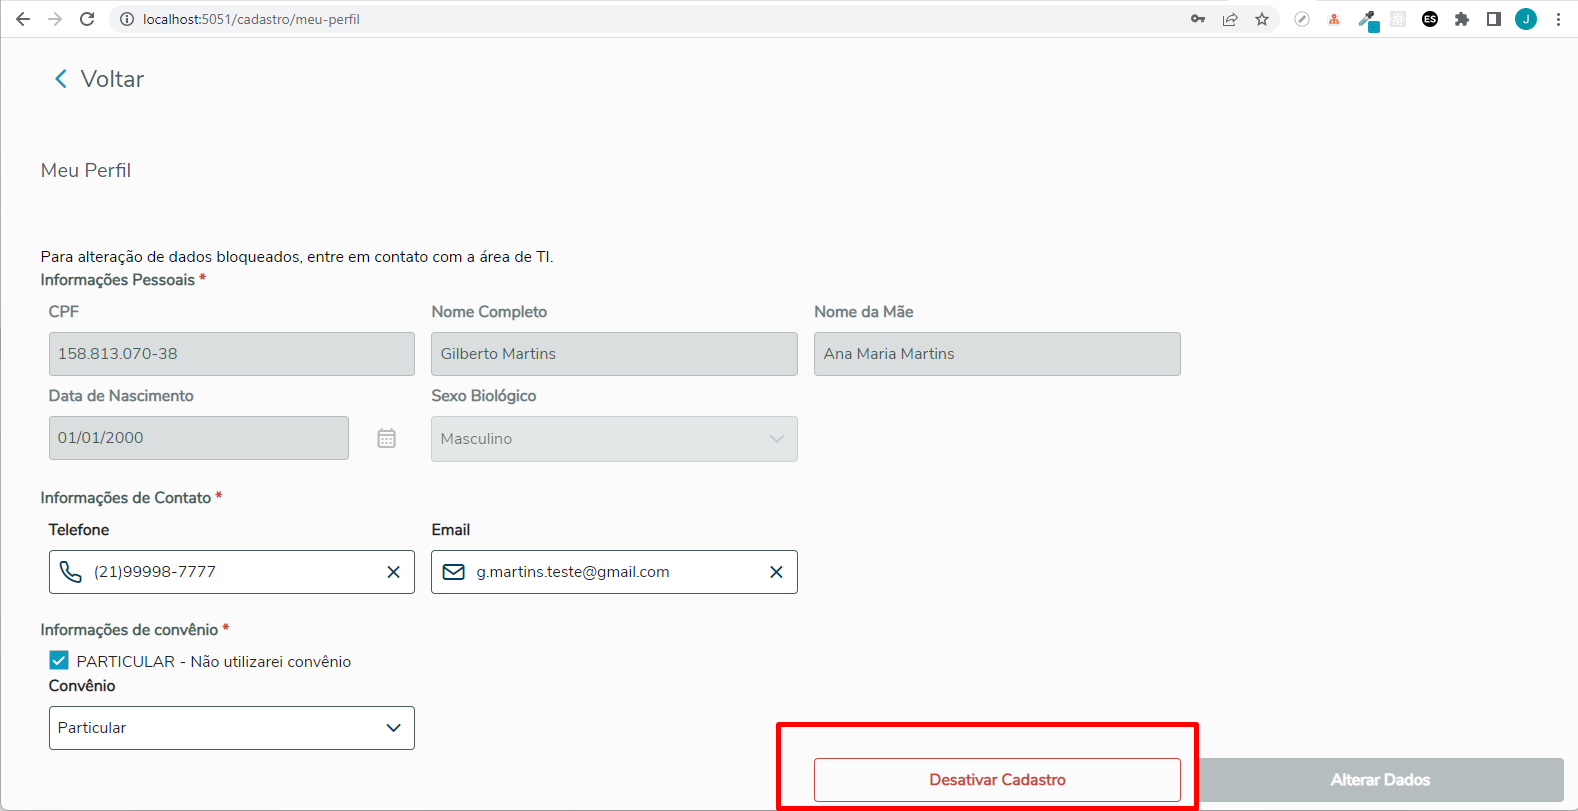Open the Chrome profile avatar menu
1578x811 pixels.
(1526, 19)
